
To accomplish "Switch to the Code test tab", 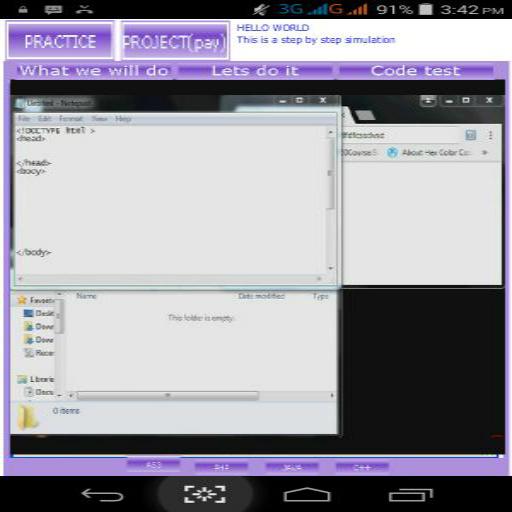I will [416, 71].
